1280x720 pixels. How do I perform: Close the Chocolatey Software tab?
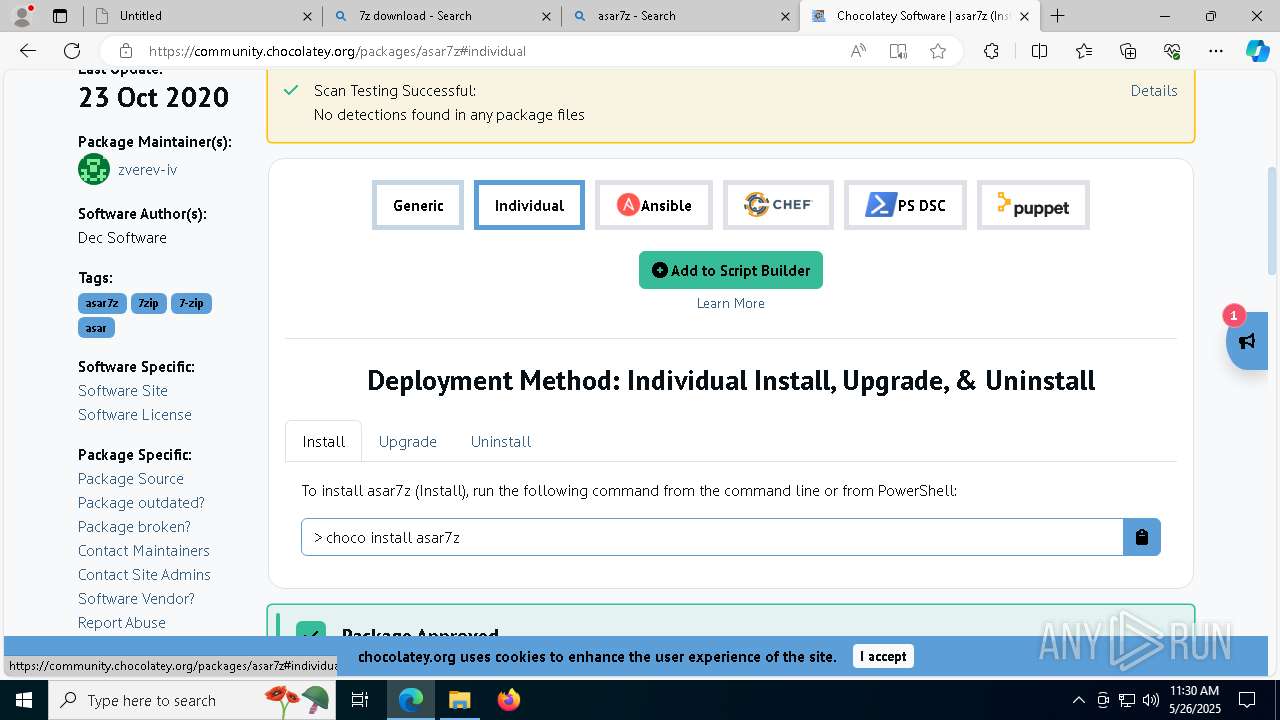(x=1024, y=16)
